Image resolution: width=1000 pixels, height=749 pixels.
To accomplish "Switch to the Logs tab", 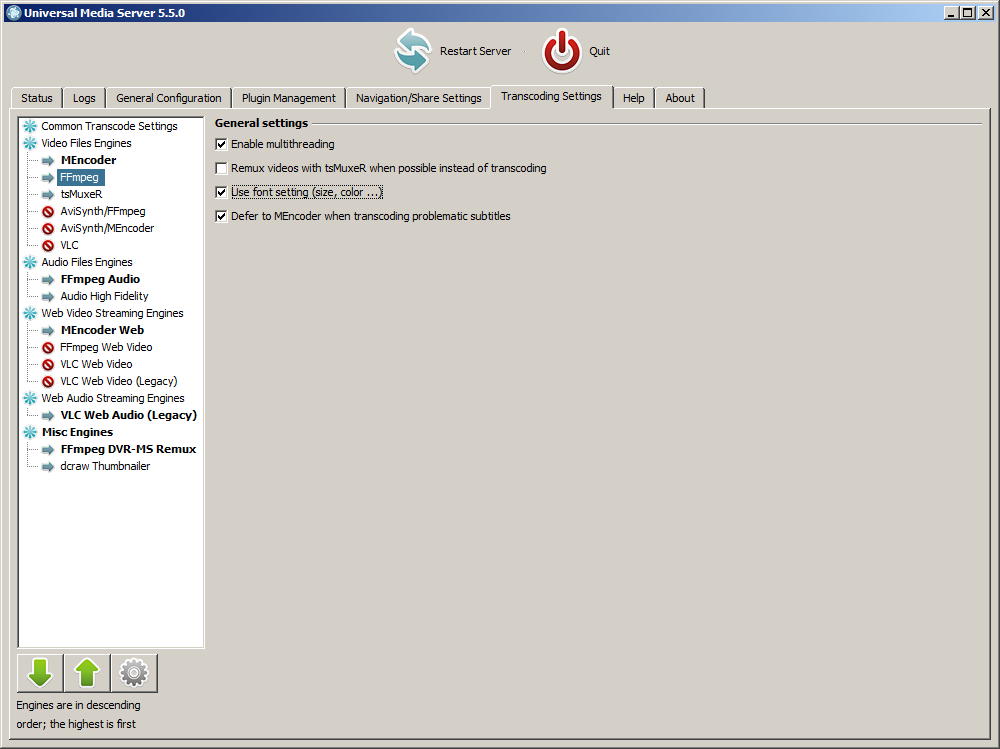I will point(84,98).
